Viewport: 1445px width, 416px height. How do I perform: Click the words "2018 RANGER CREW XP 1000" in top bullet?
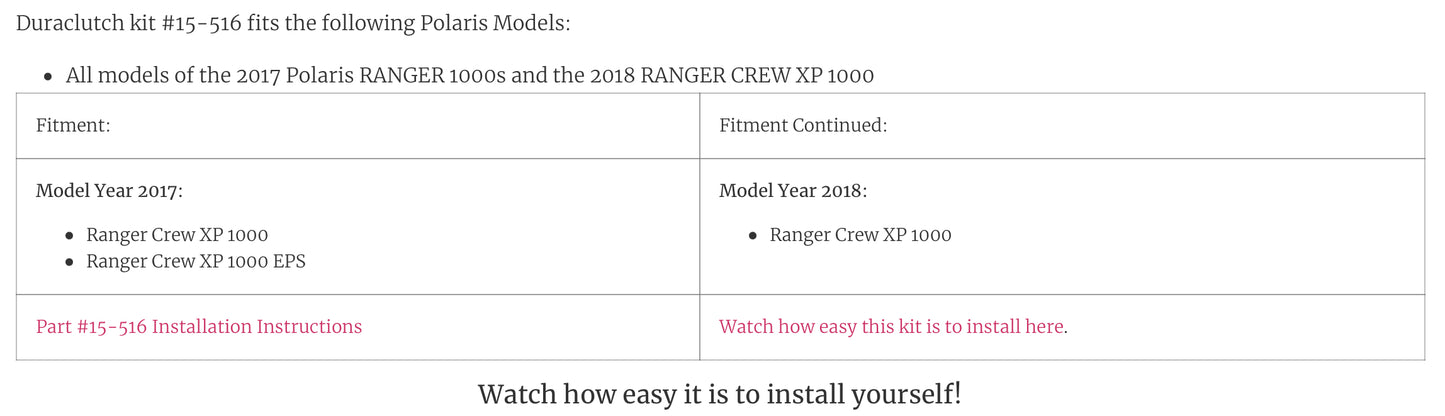756,76
